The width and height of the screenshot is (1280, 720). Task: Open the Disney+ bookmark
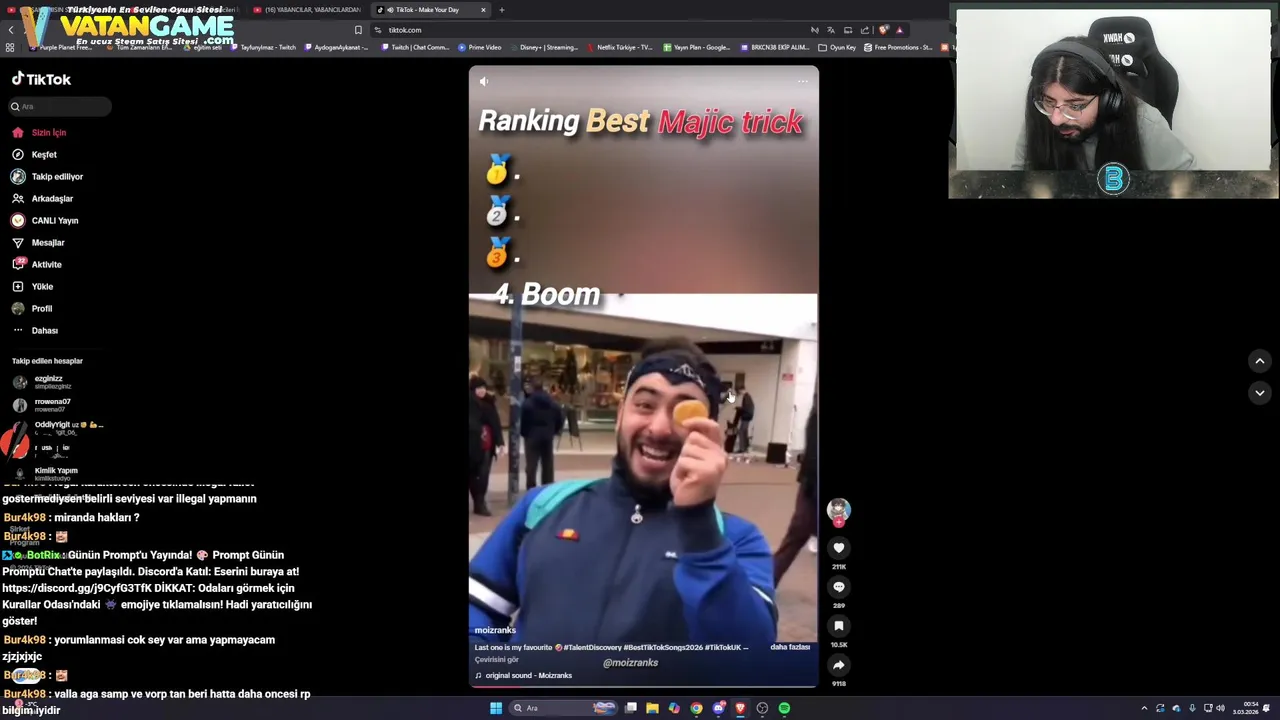pyautogui.click(x=544, y=47)
